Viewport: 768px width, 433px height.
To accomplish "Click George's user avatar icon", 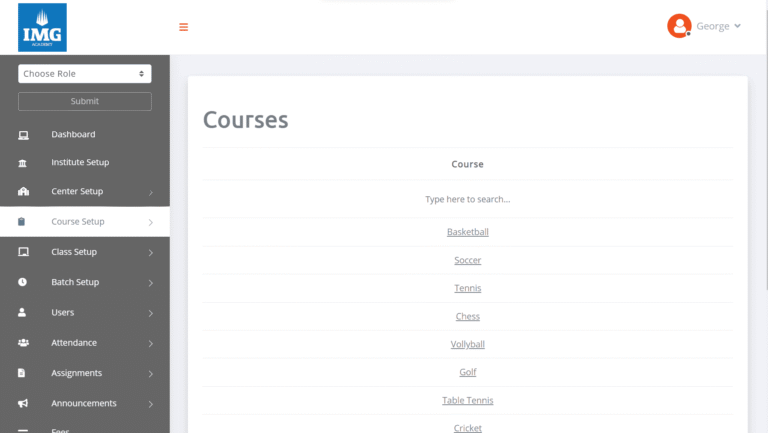I will 679,26.
